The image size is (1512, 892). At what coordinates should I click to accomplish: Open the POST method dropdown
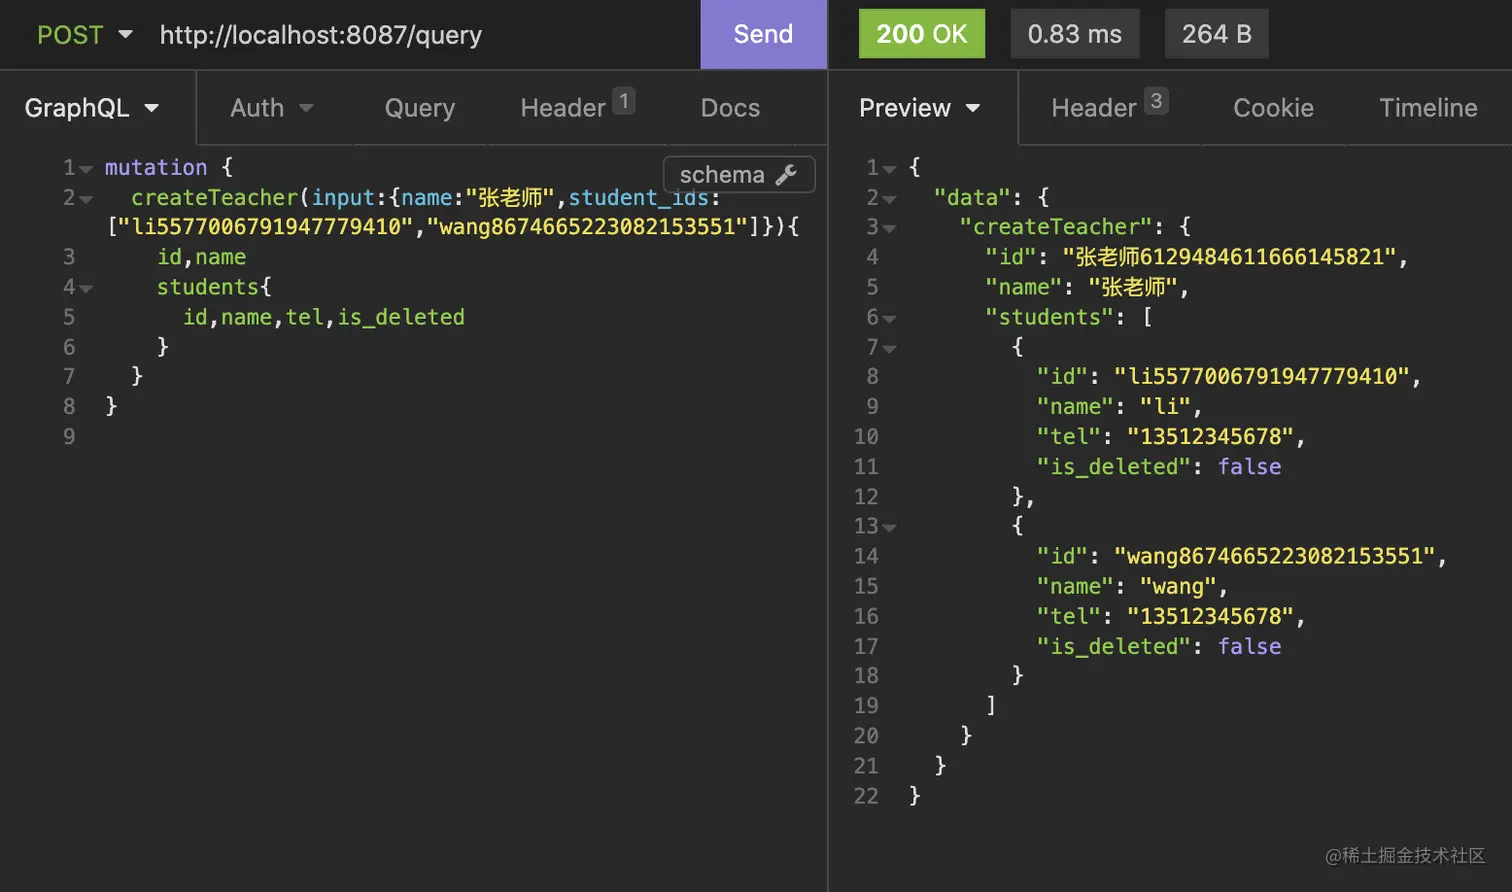[85, 34]
